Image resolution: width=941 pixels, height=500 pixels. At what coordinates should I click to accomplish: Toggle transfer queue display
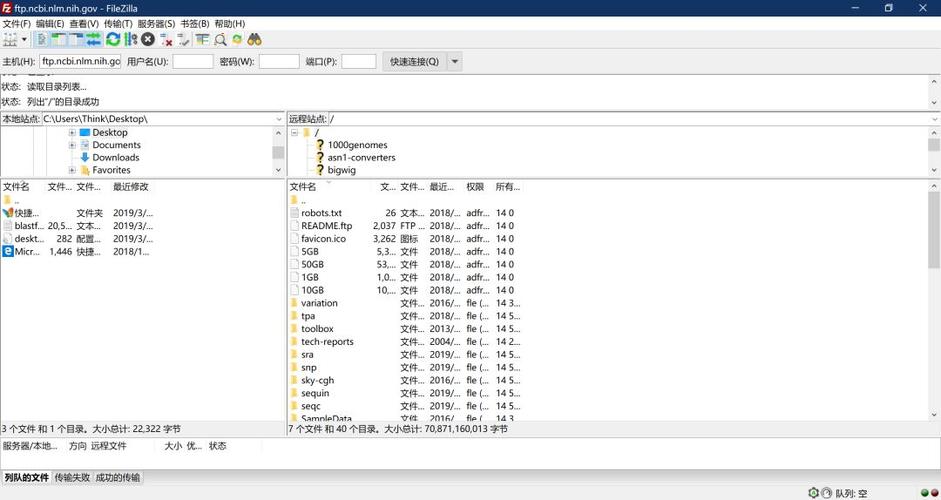pos(94,40)
